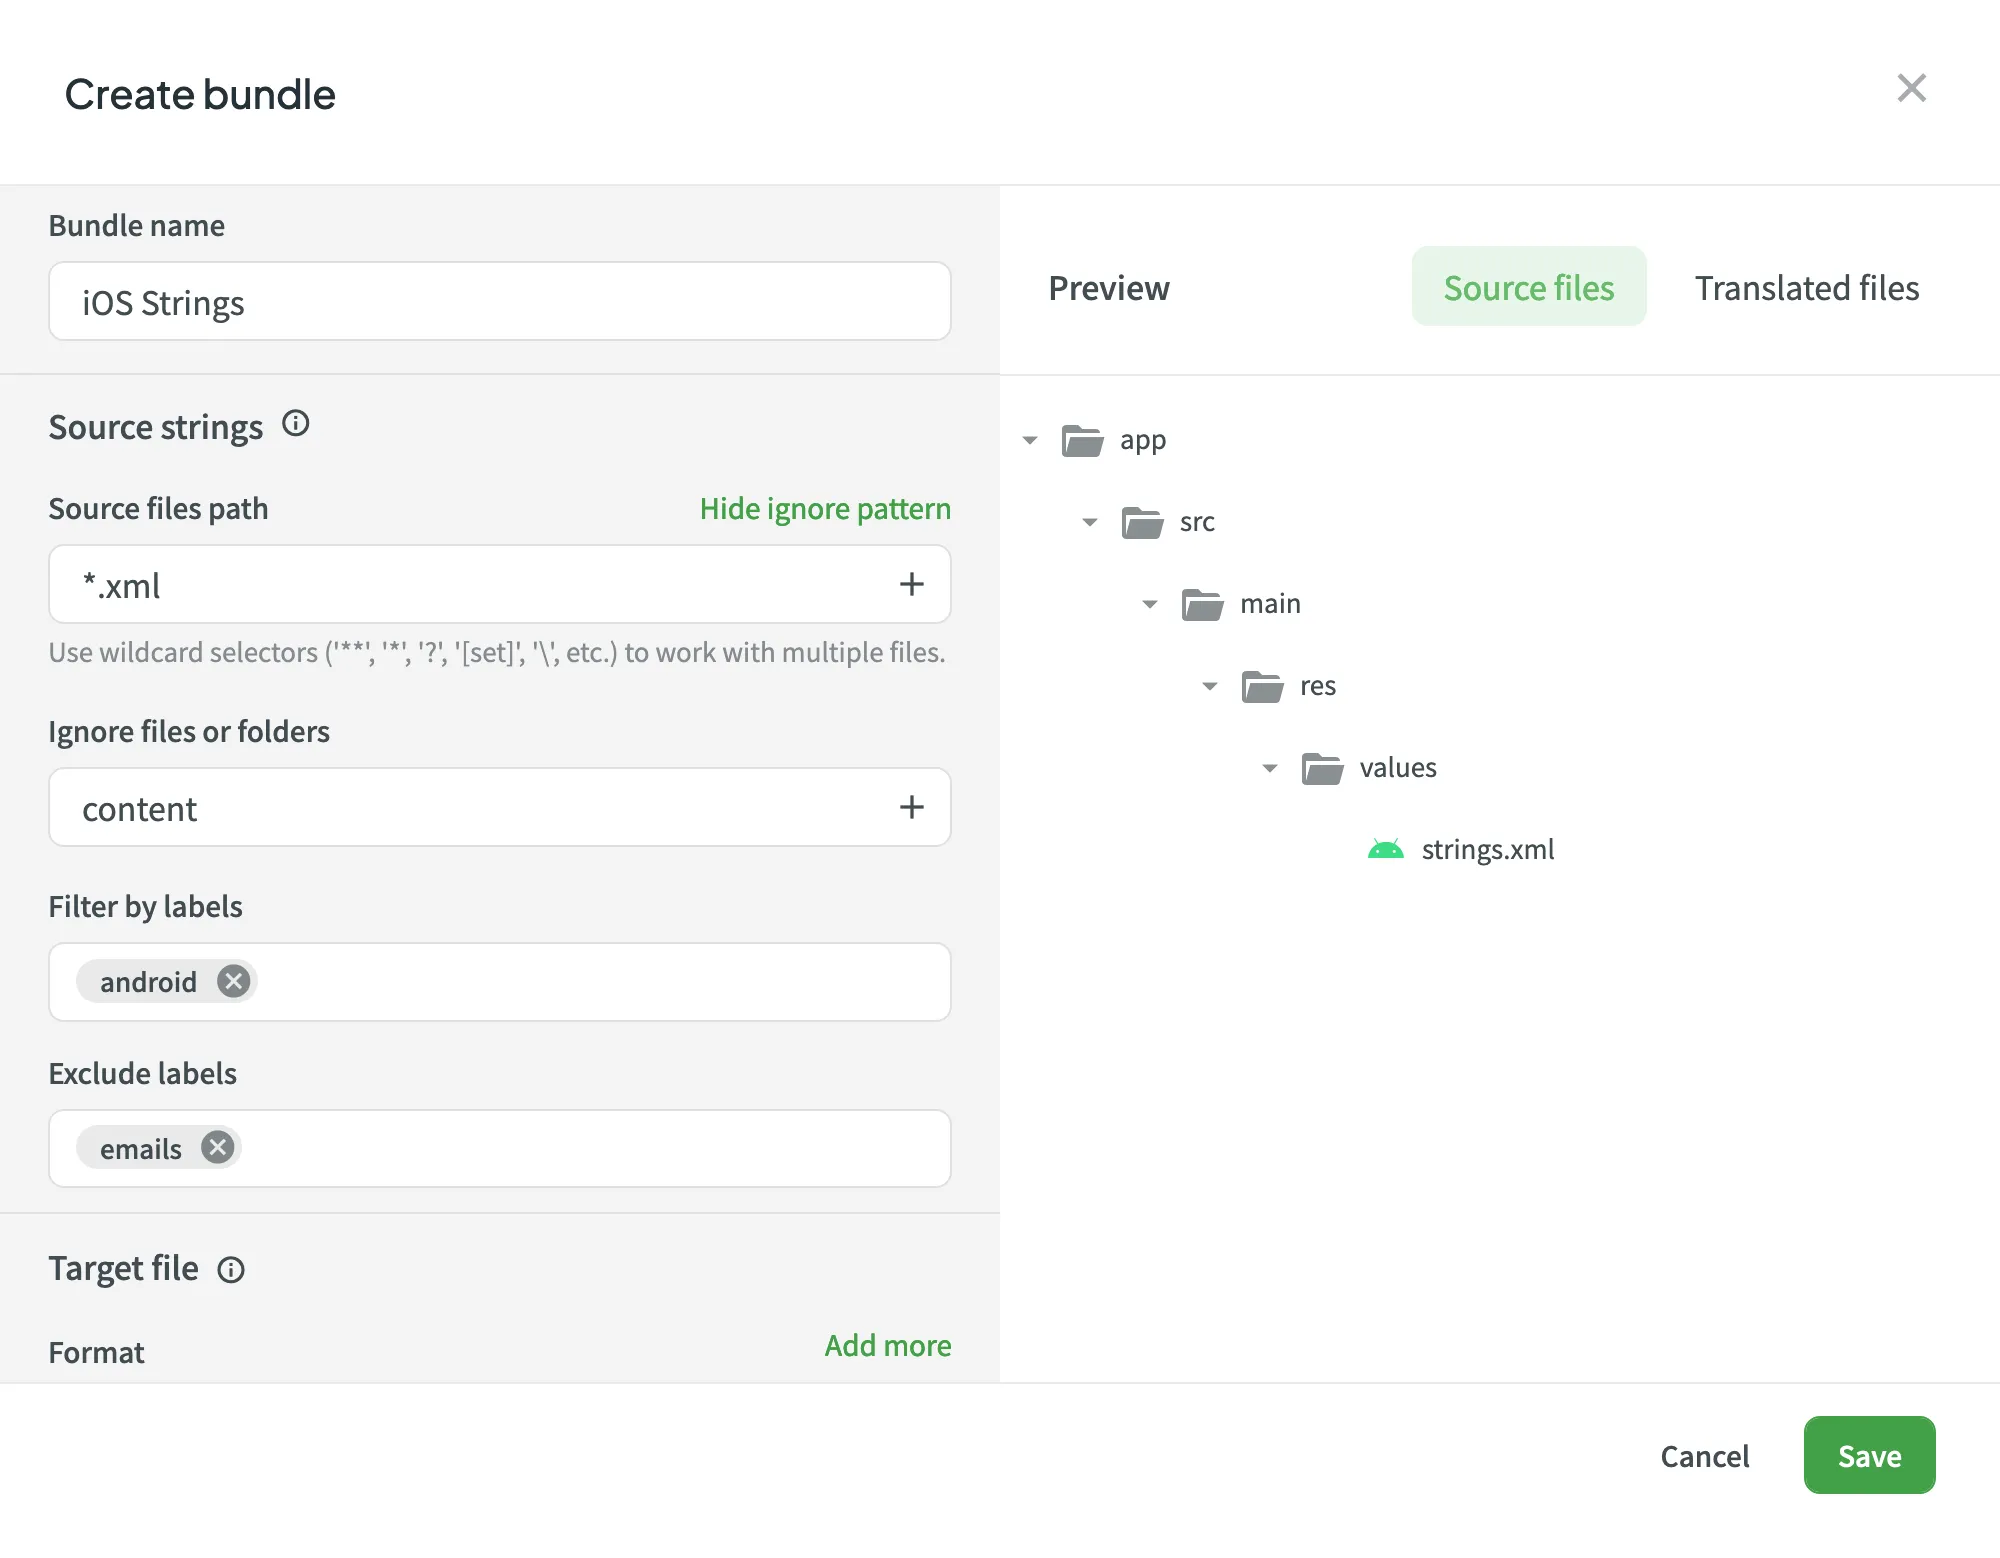Click the Add more format link
The width and height of the screenshot is (2000, 1558).
click(887, 1345)
